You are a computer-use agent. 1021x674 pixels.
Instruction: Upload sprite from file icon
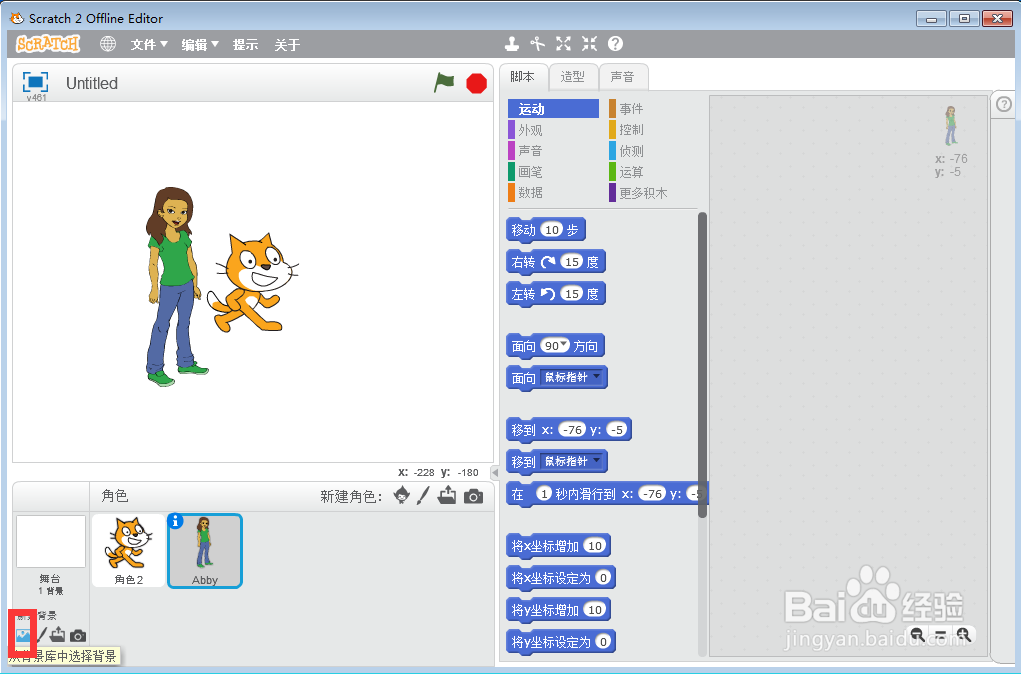pos(447,496)
